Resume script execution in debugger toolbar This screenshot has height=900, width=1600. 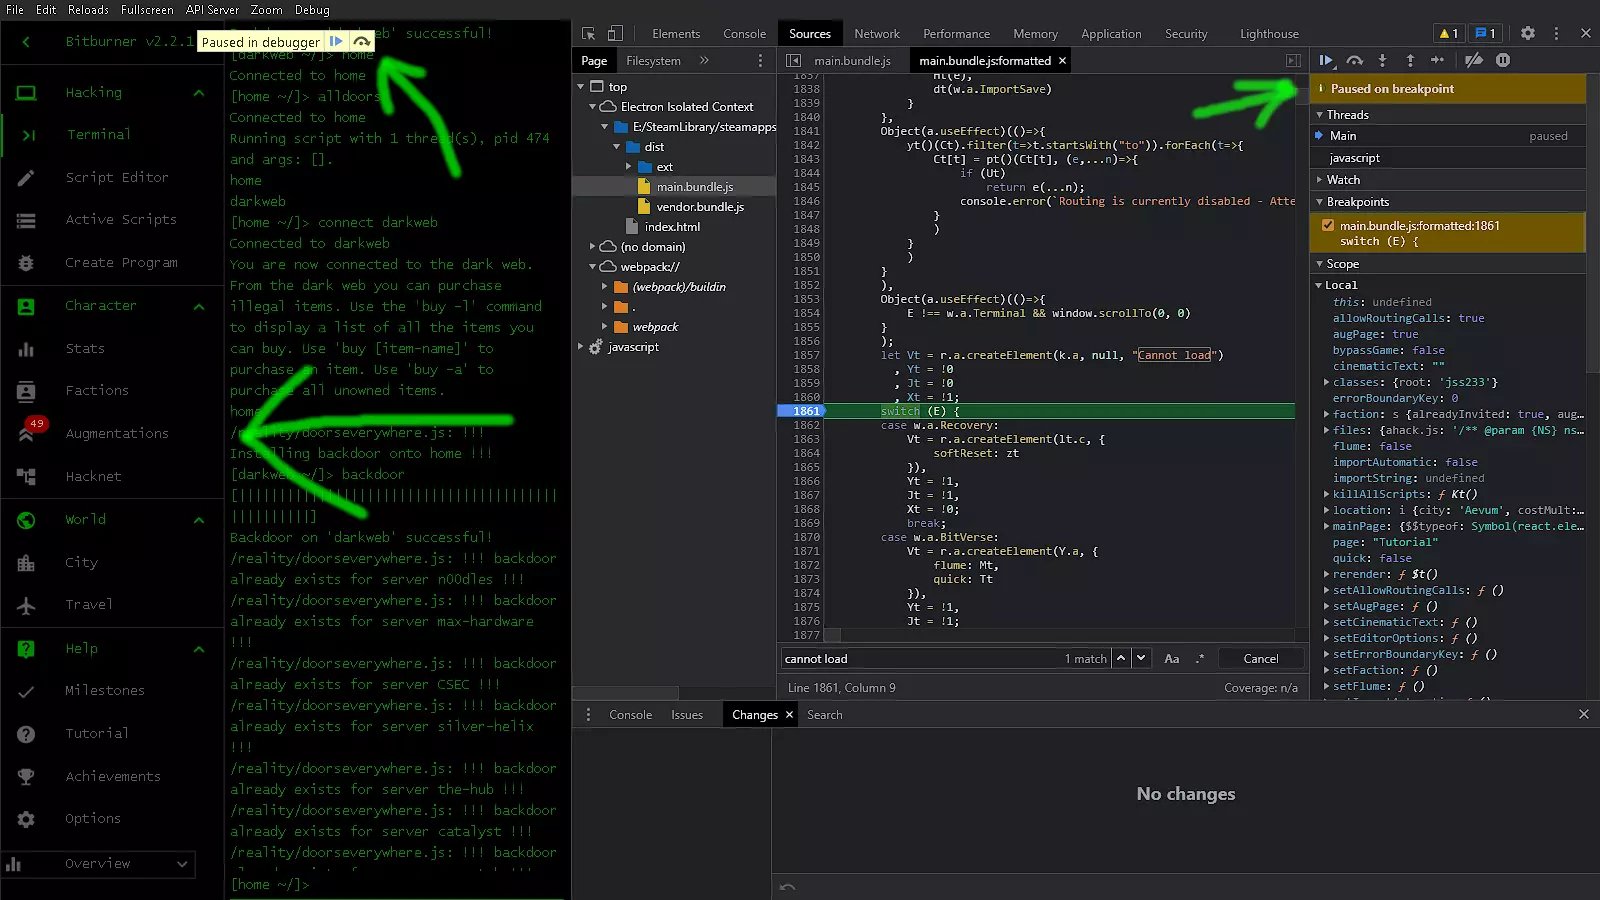tap(1326, 61)
